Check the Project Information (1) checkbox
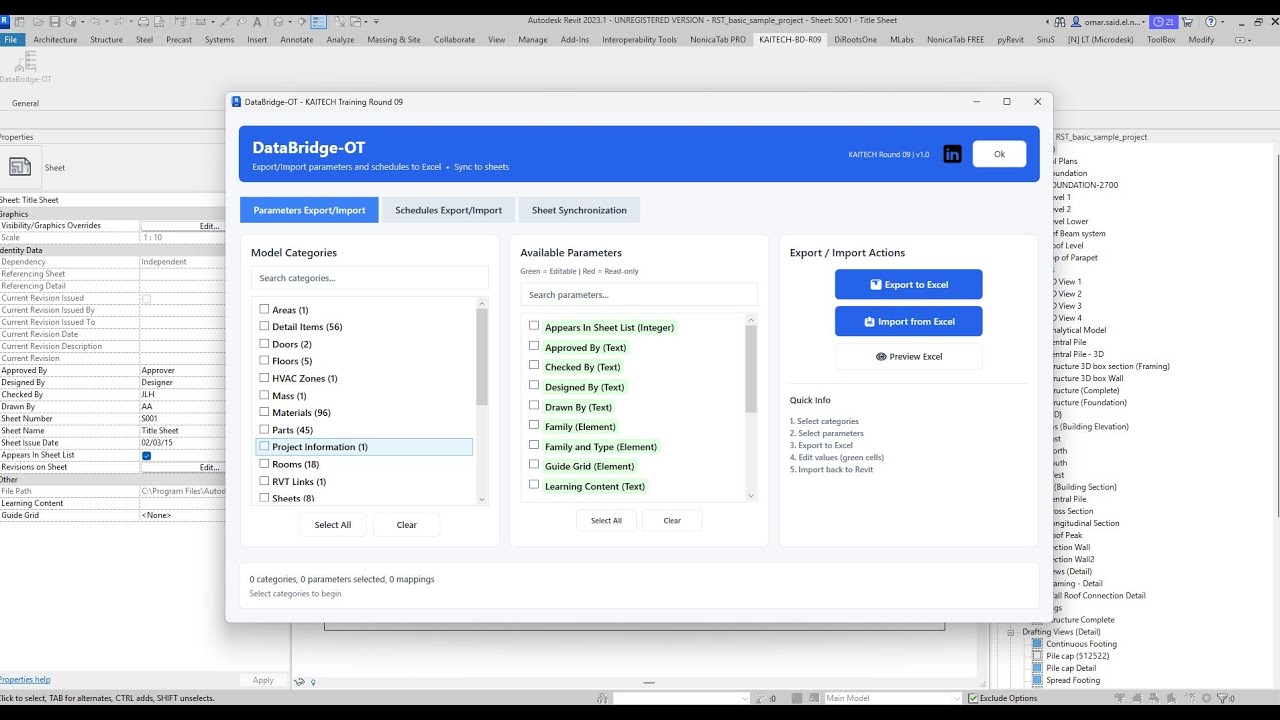 [264, 446]
